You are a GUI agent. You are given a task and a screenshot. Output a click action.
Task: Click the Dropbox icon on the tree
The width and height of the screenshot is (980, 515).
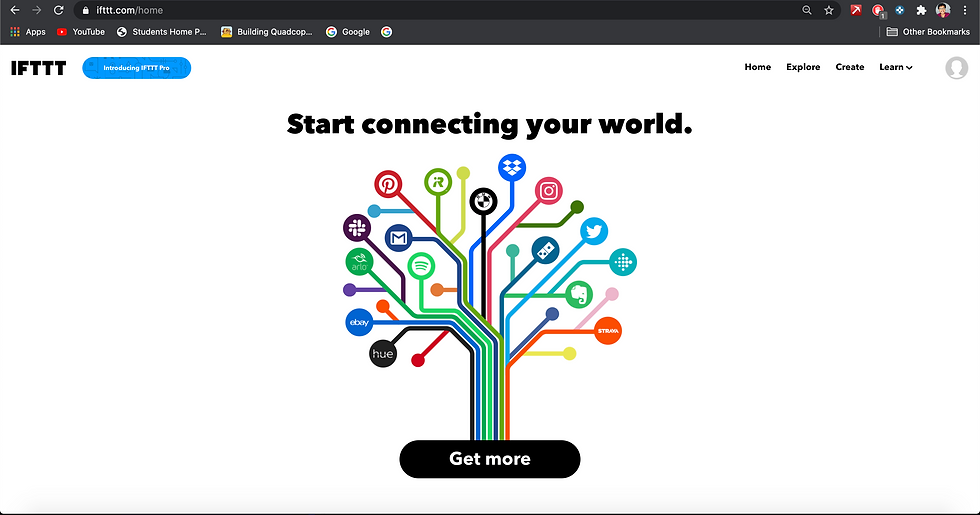click(512, 168)
